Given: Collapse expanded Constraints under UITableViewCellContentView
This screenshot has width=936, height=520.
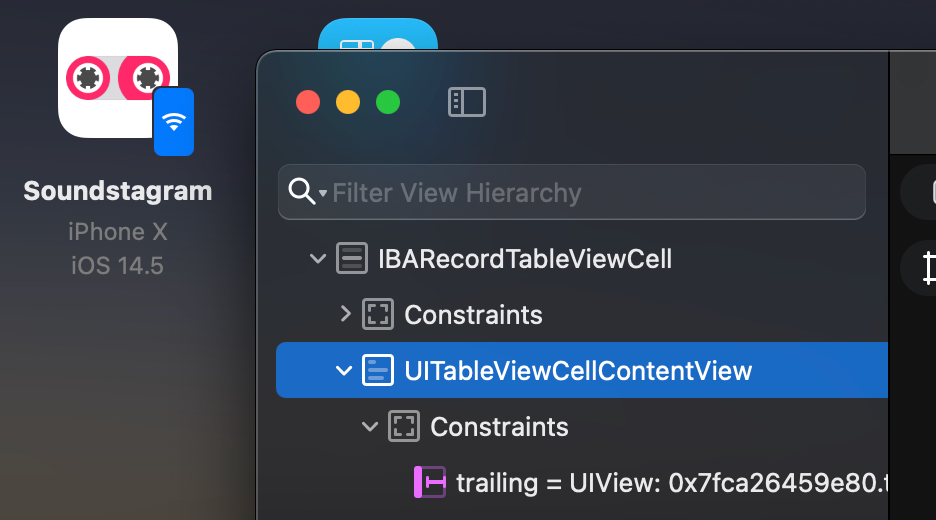Looking at the screenshot, I should coord(370,427).
